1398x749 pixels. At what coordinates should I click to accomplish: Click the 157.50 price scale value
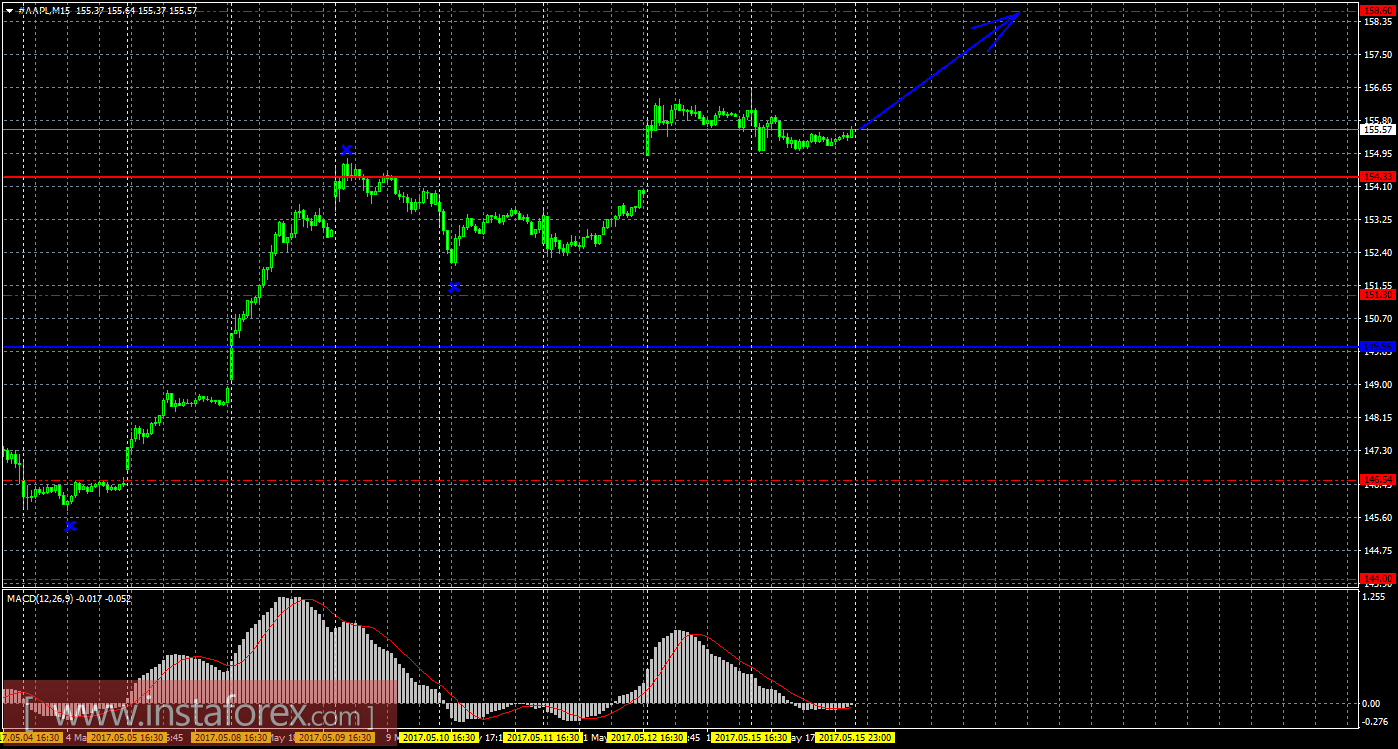(x=1376, y=54)
